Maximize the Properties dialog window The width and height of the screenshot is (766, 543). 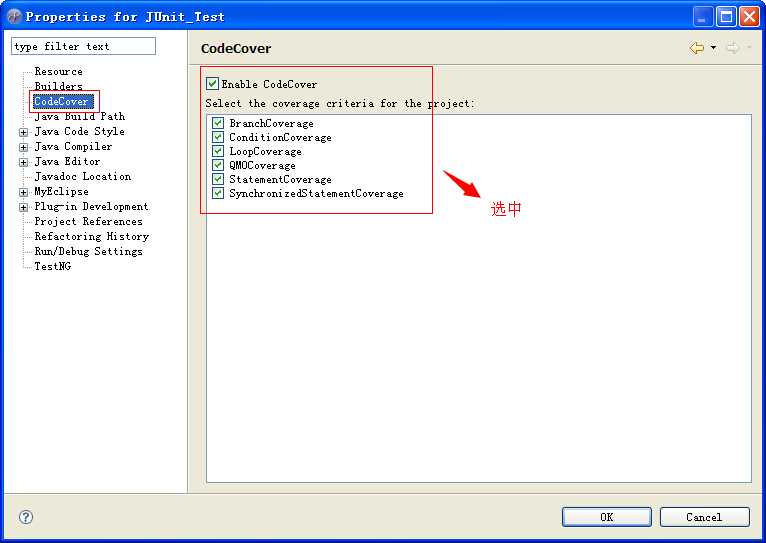[726, 17]
